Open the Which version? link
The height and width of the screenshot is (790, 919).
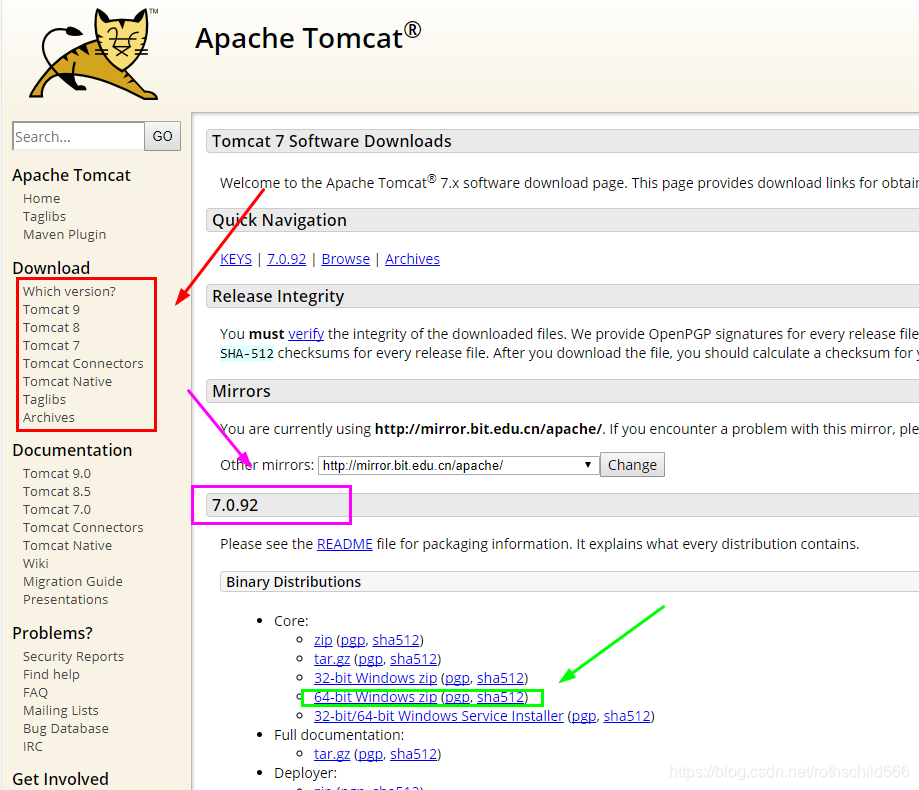[x=69, y=291]
